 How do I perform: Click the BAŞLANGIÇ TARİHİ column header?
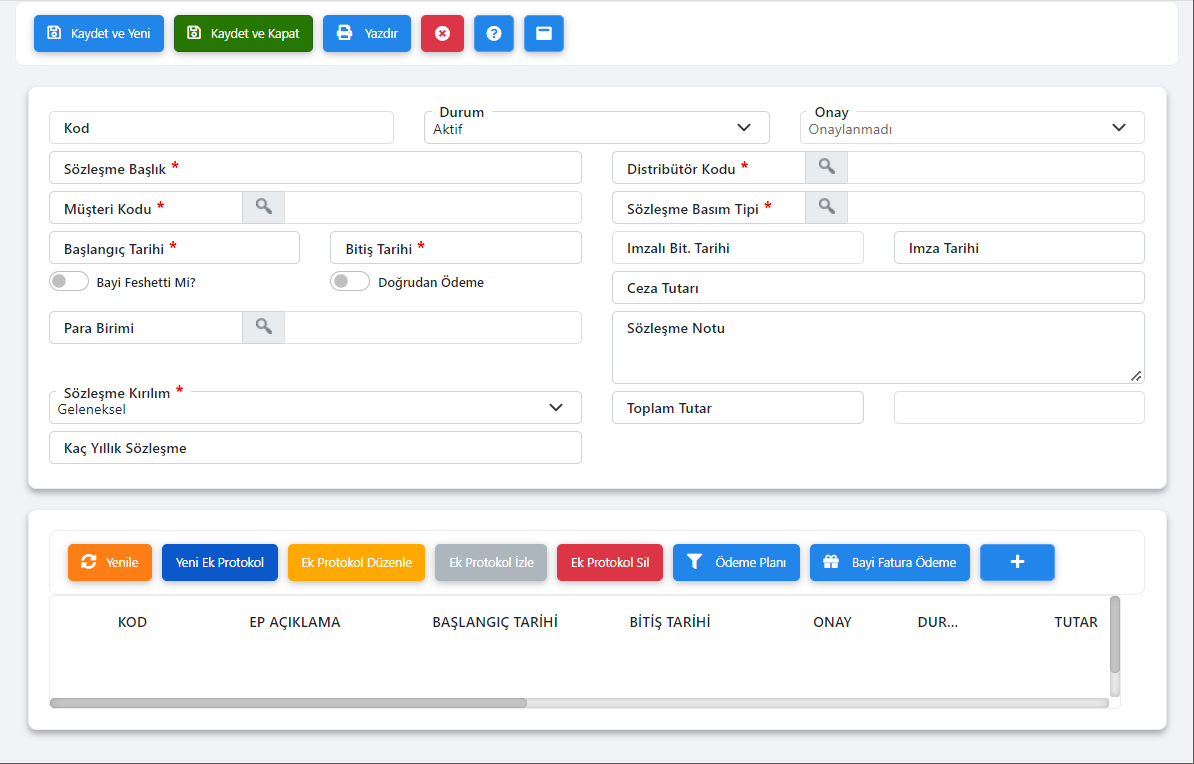click(494, 622)
